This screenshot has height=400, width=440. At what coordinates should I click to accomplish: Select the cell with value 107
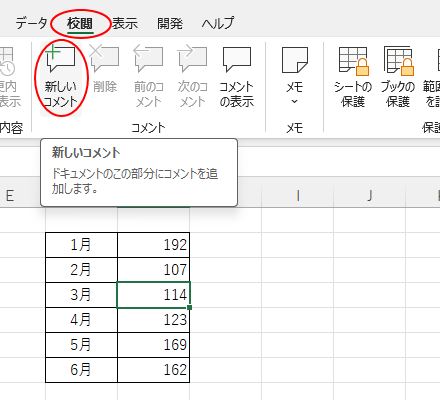pyautogui.click(x=154, y=270)
